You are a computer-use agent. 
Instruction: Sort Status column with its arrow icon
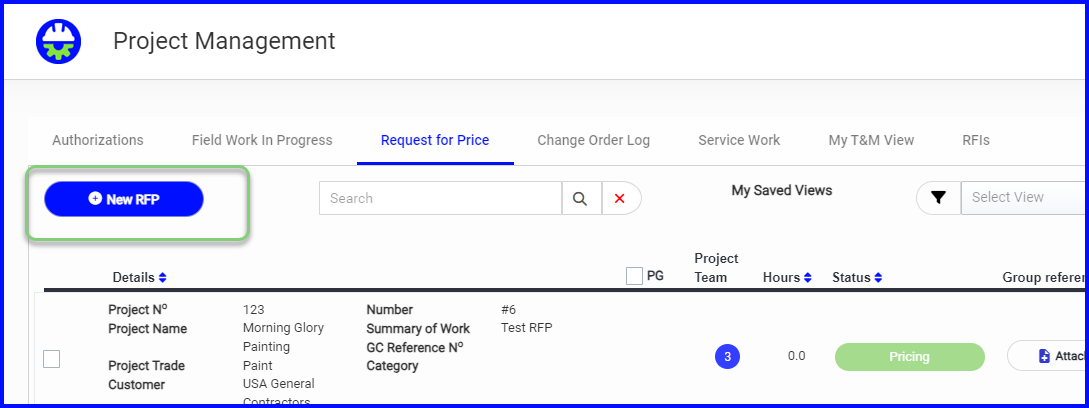coord(879,277)
